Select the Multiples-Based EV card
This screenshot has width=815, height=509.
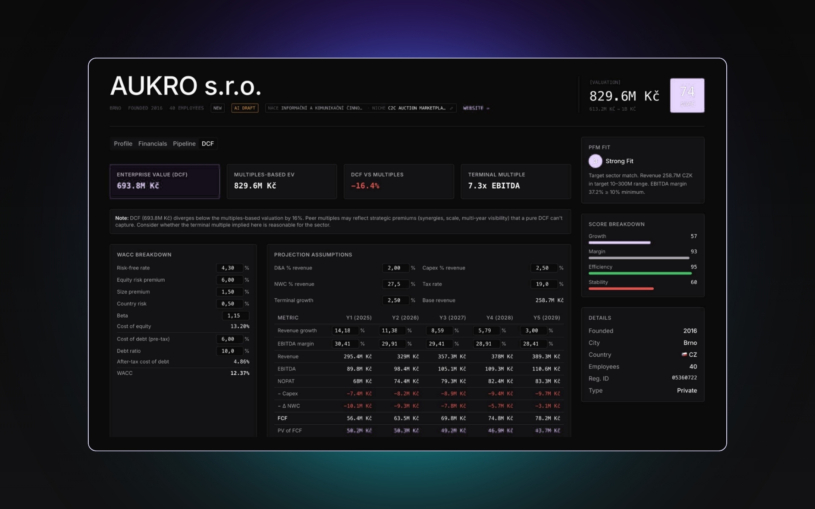282,181
